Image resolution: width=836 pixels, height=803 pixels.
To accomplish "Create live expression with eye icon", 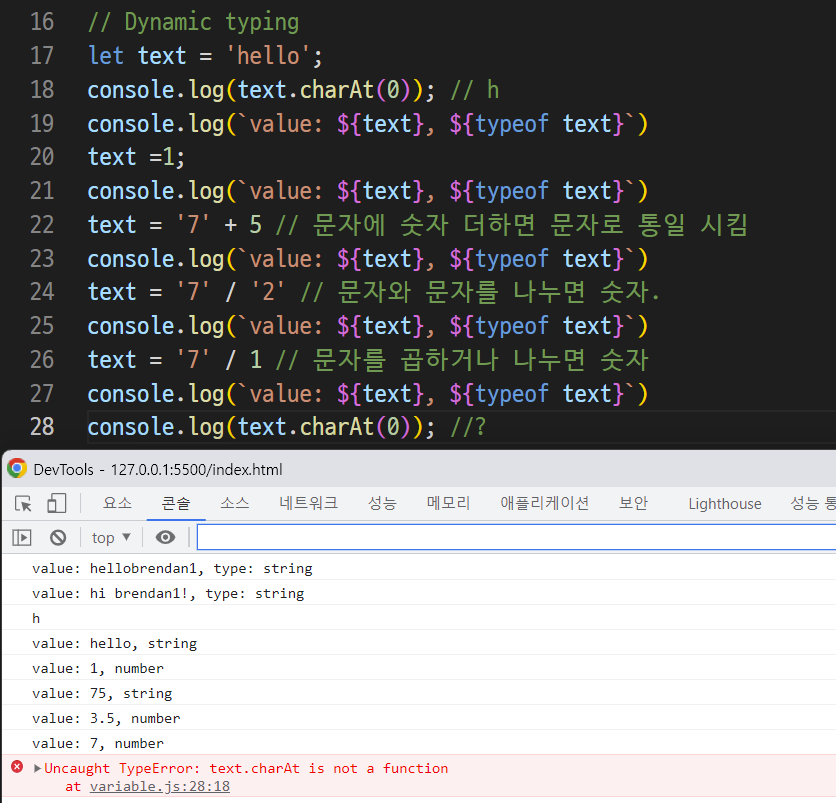I will (165, 537).
